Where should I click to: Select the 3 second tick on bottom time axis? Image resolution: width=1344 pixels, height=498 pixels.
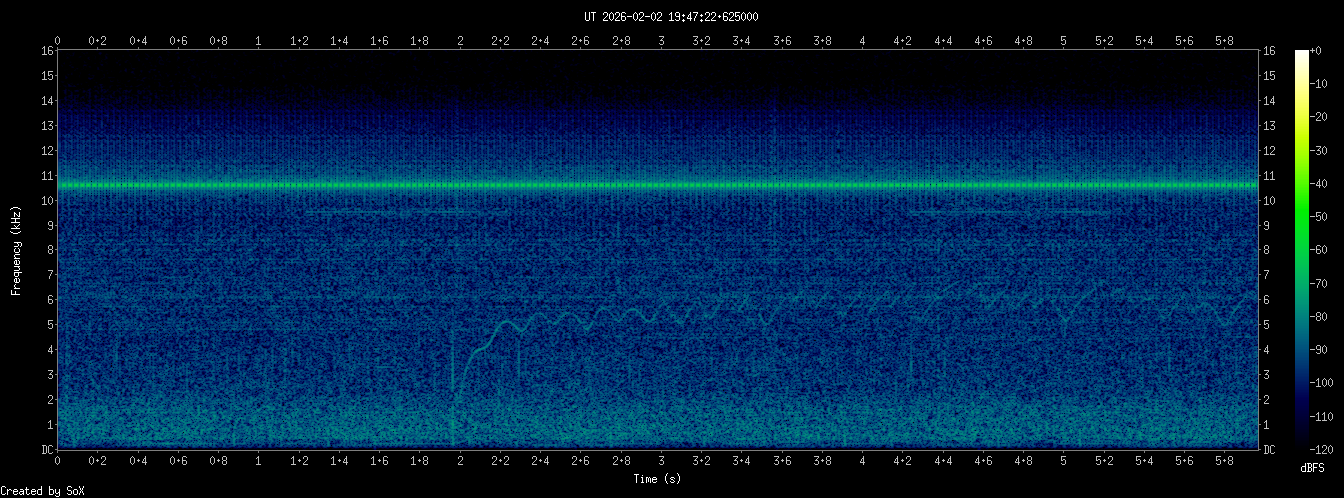(661, 461)
